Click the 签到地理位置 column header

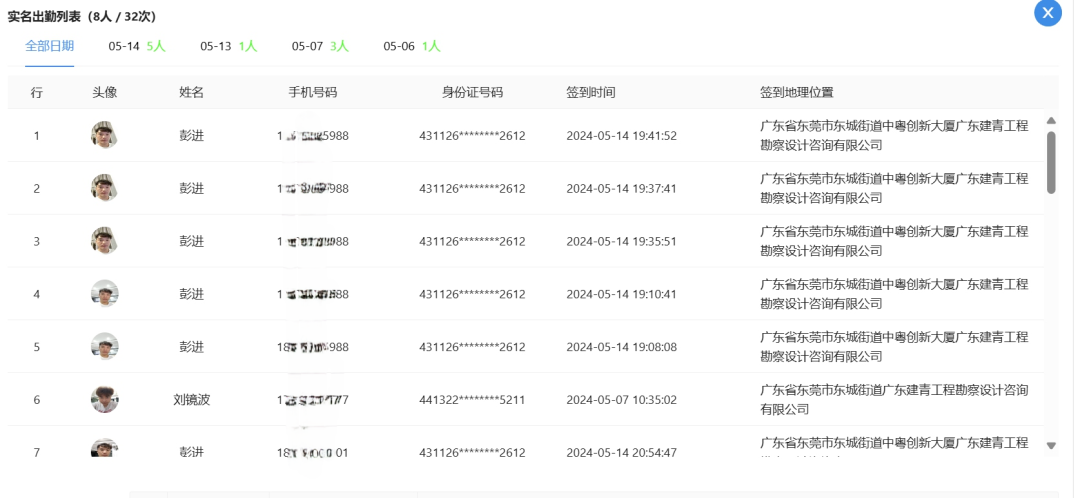point(797,92)
